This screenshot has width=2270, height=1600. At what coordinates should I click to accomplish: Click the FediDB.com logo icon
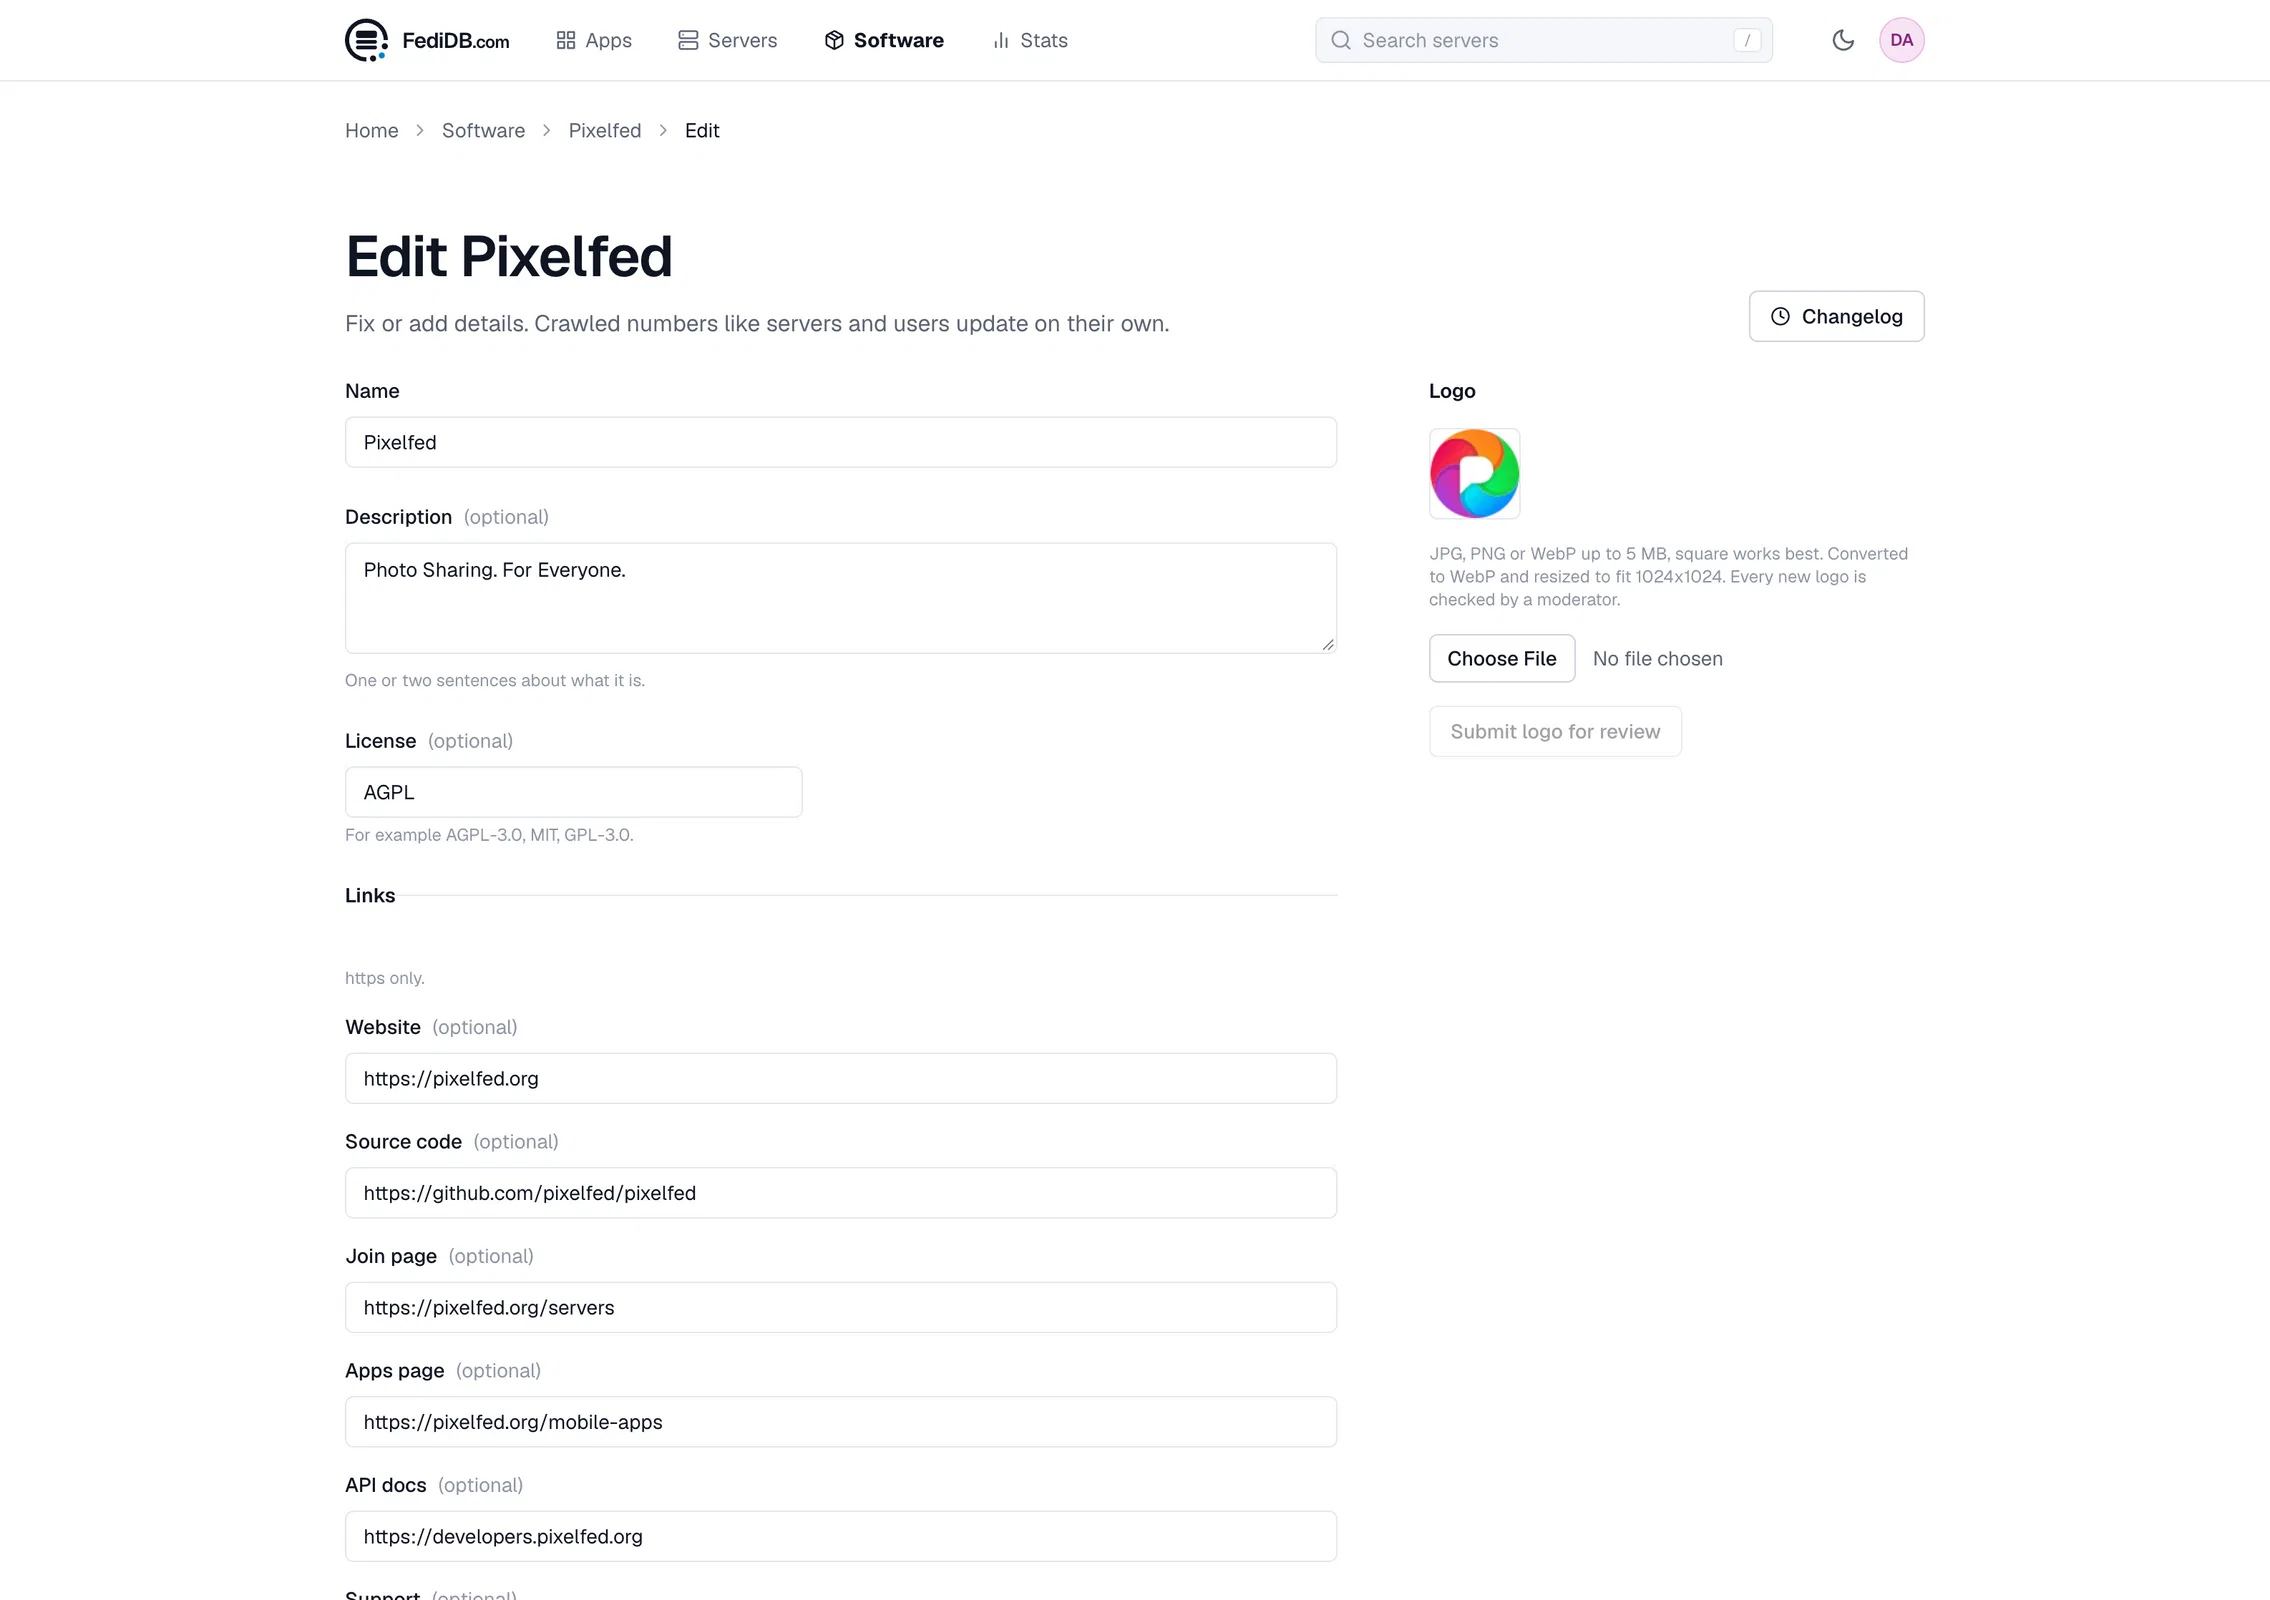click(366, 40)
